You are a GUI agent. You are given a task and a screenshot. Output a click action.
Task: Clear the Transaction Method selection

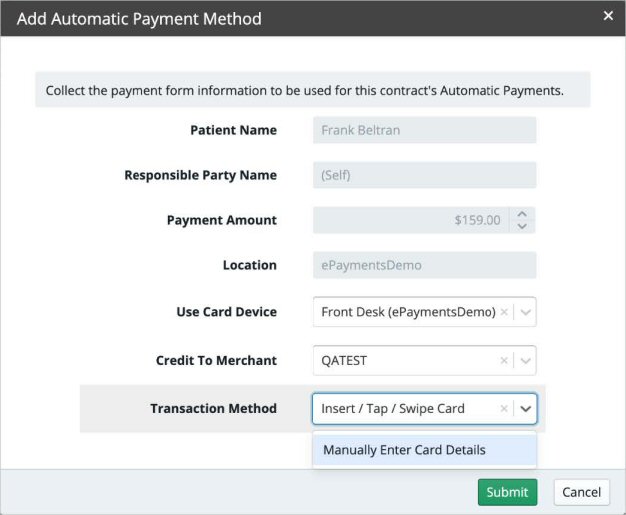coord(504,408)
